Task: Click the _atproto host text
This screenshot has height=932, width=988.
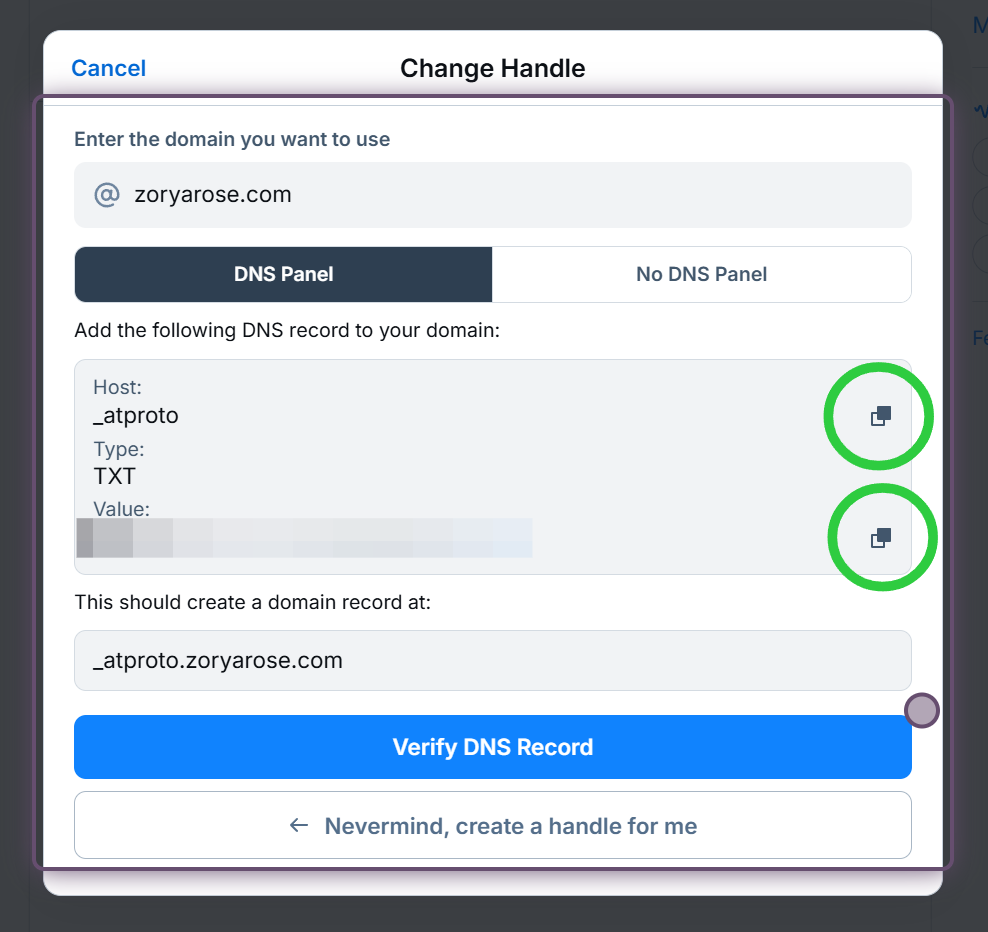Action: 136,415
